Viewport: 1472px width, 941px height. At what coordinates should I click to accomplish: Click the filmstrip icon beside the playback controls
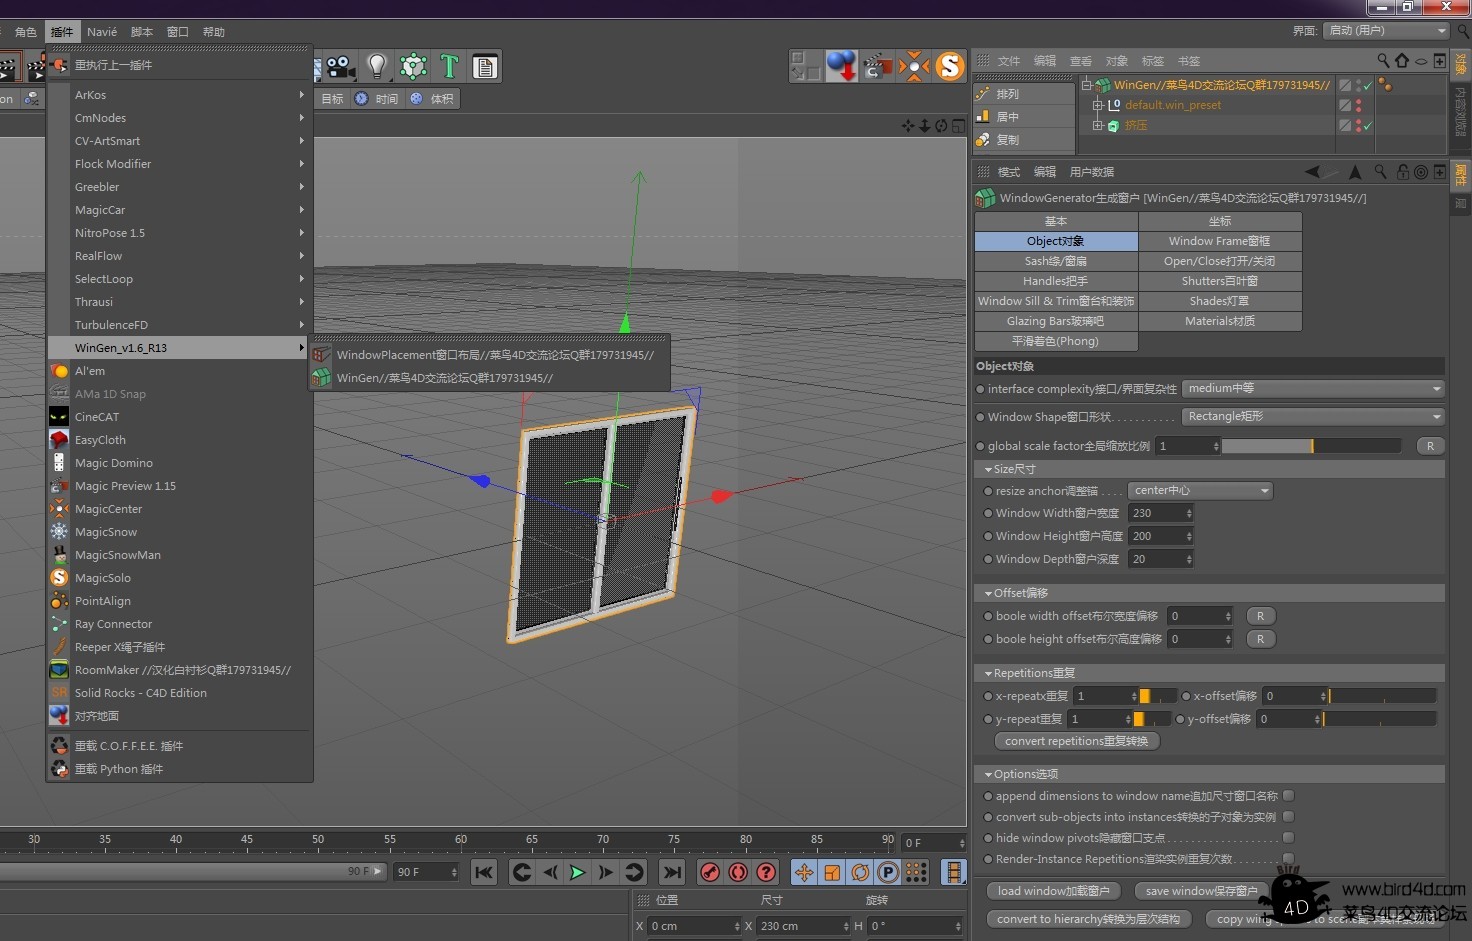[953, 872]
